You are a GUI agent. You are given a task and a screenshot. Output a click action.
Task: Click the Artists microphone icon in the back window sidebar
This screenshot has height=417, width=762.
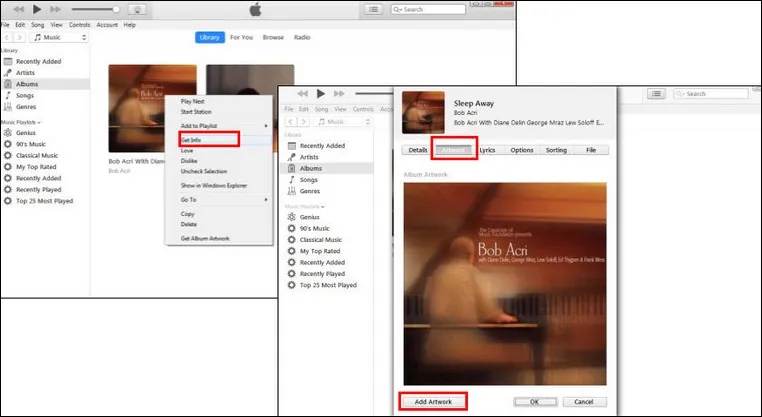click(8, 73)
